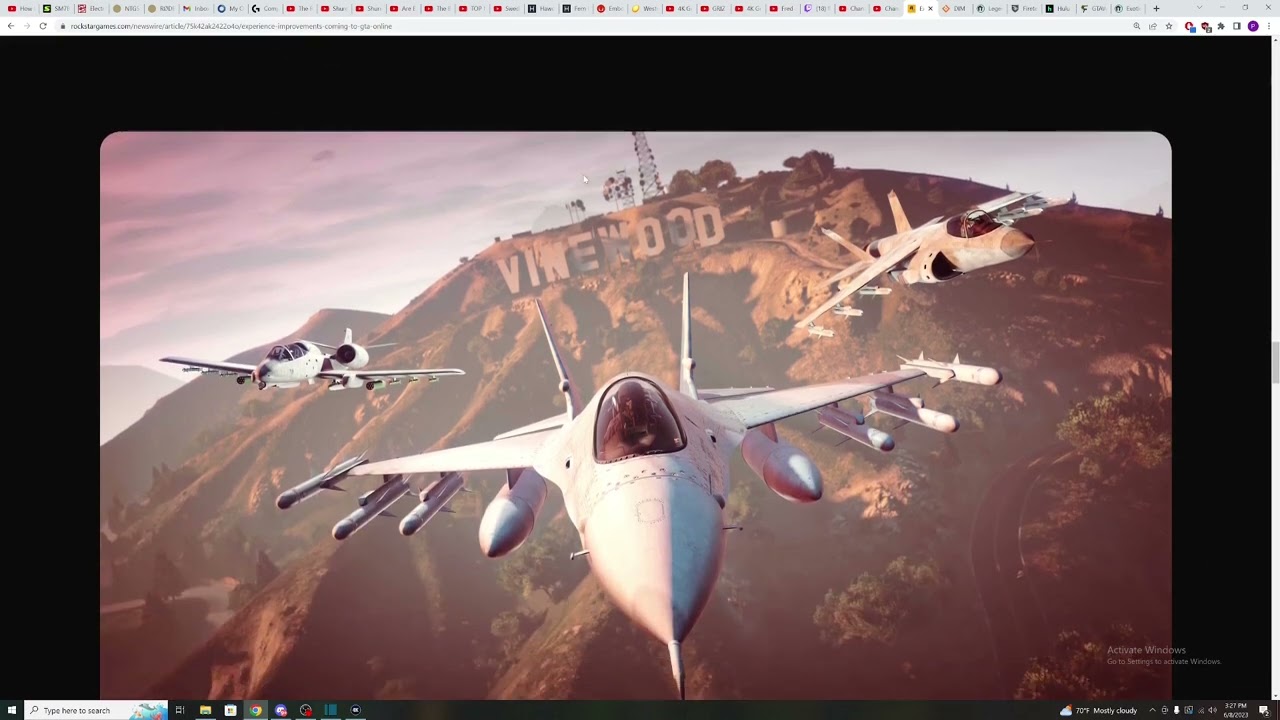
Task: Switch to the DIM tab
Action: 954,8
